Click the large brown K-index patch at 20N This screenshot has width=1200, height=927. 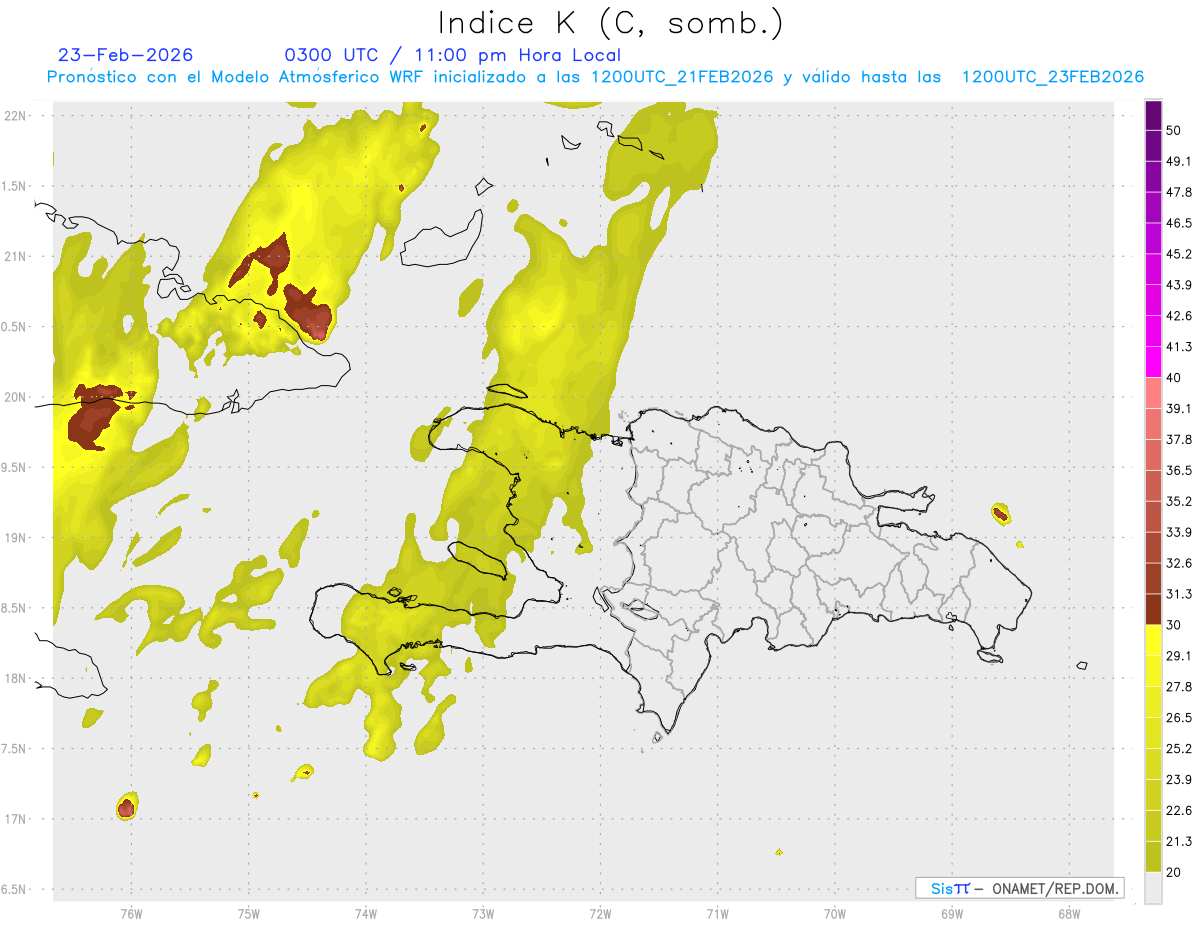point(97,417)
